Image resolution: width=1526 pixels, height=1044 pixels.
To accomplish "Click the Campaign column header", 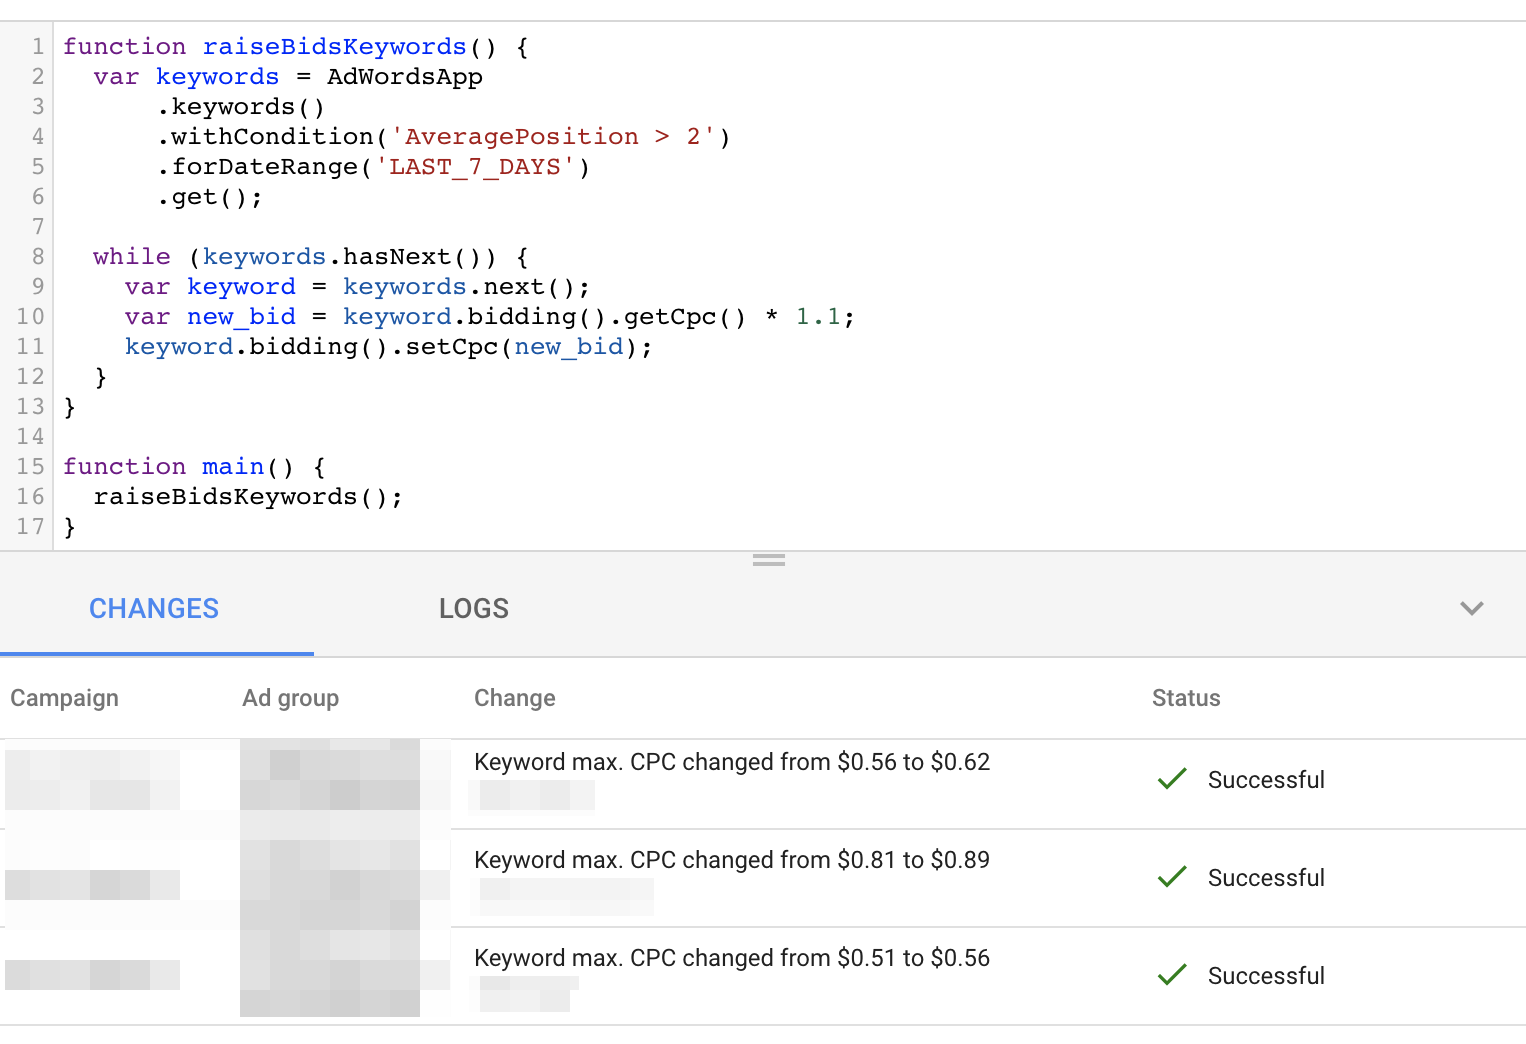I will pos(64,698).
